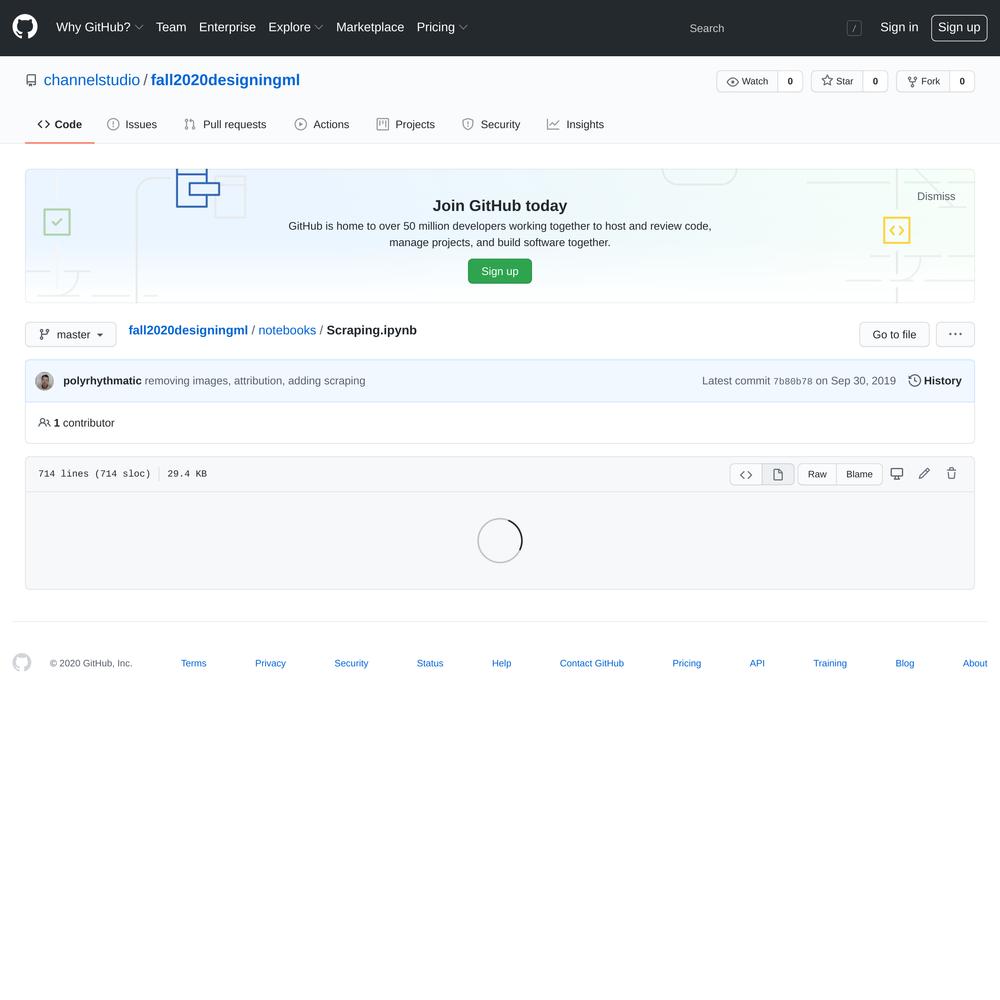Select the Scraping.ipynb filename text

372,330
